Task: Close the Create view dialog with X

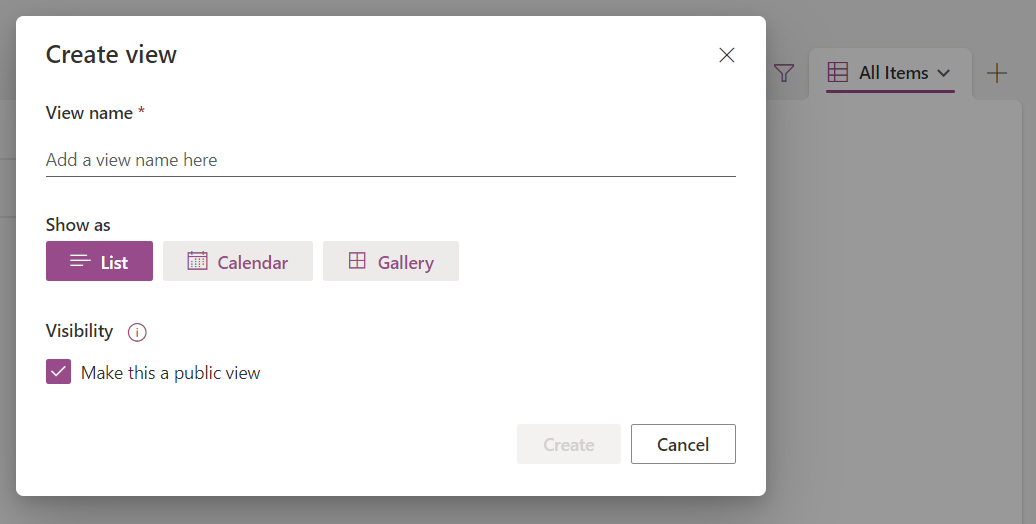Action: click(x=727, y=55)
